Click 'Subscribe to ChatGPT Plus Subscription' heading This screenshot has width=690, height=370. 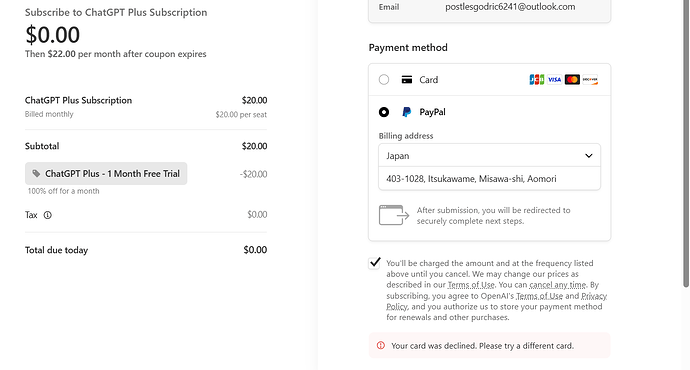coord(116,12)
